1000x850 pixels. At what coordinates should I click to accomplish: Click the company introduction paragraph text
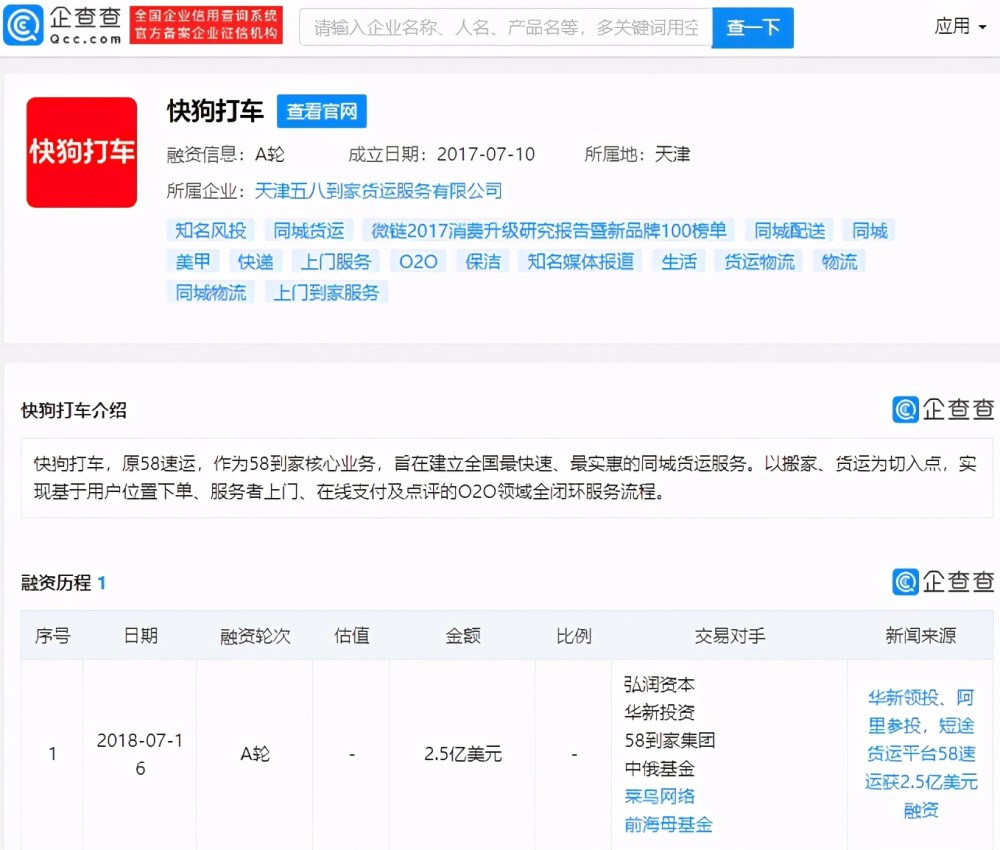point(505,478)
